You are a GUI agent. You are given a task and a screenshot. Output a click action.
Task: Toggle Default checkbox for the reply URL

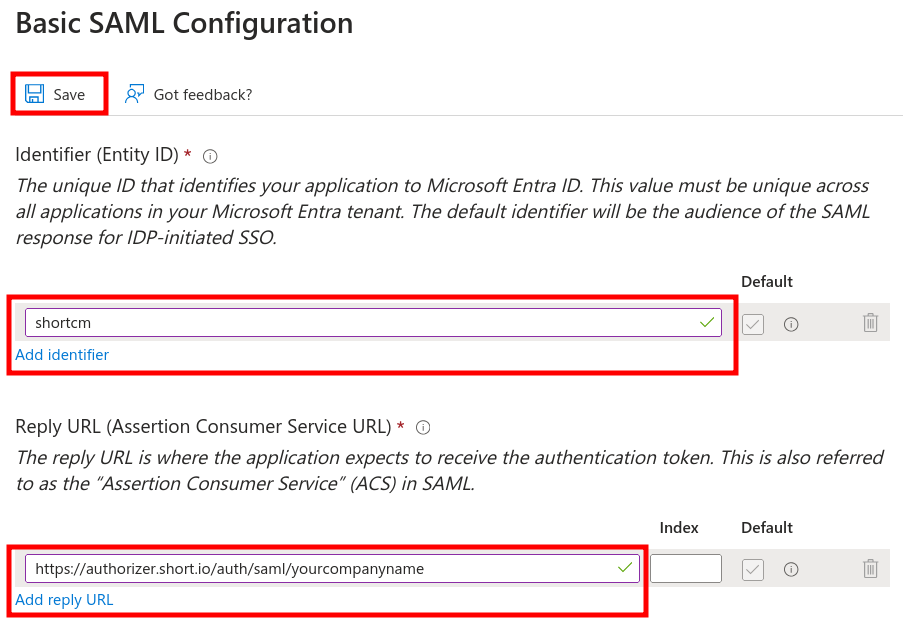coord(753,570)
